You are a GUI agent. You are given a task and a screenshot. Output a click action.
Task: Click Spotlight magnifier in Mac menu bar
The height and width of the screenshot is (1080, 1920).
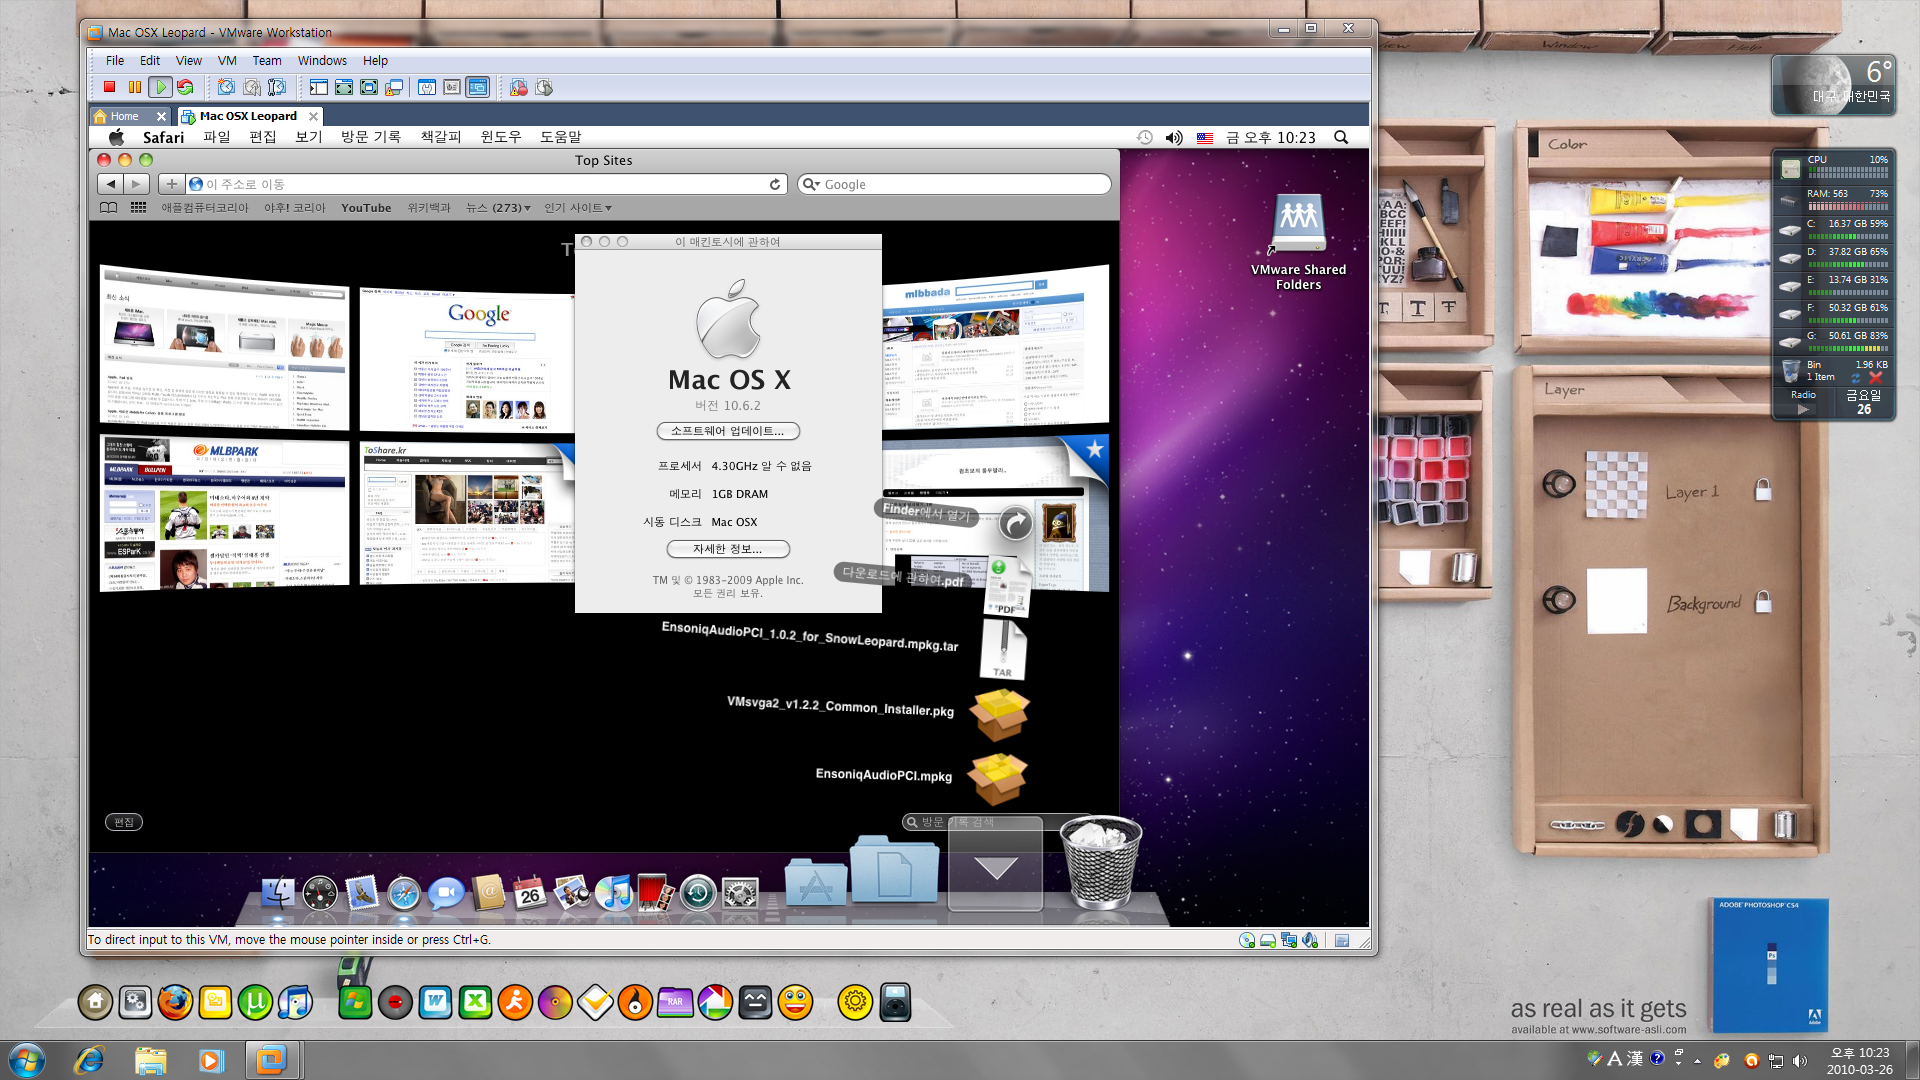point(1341,137)
